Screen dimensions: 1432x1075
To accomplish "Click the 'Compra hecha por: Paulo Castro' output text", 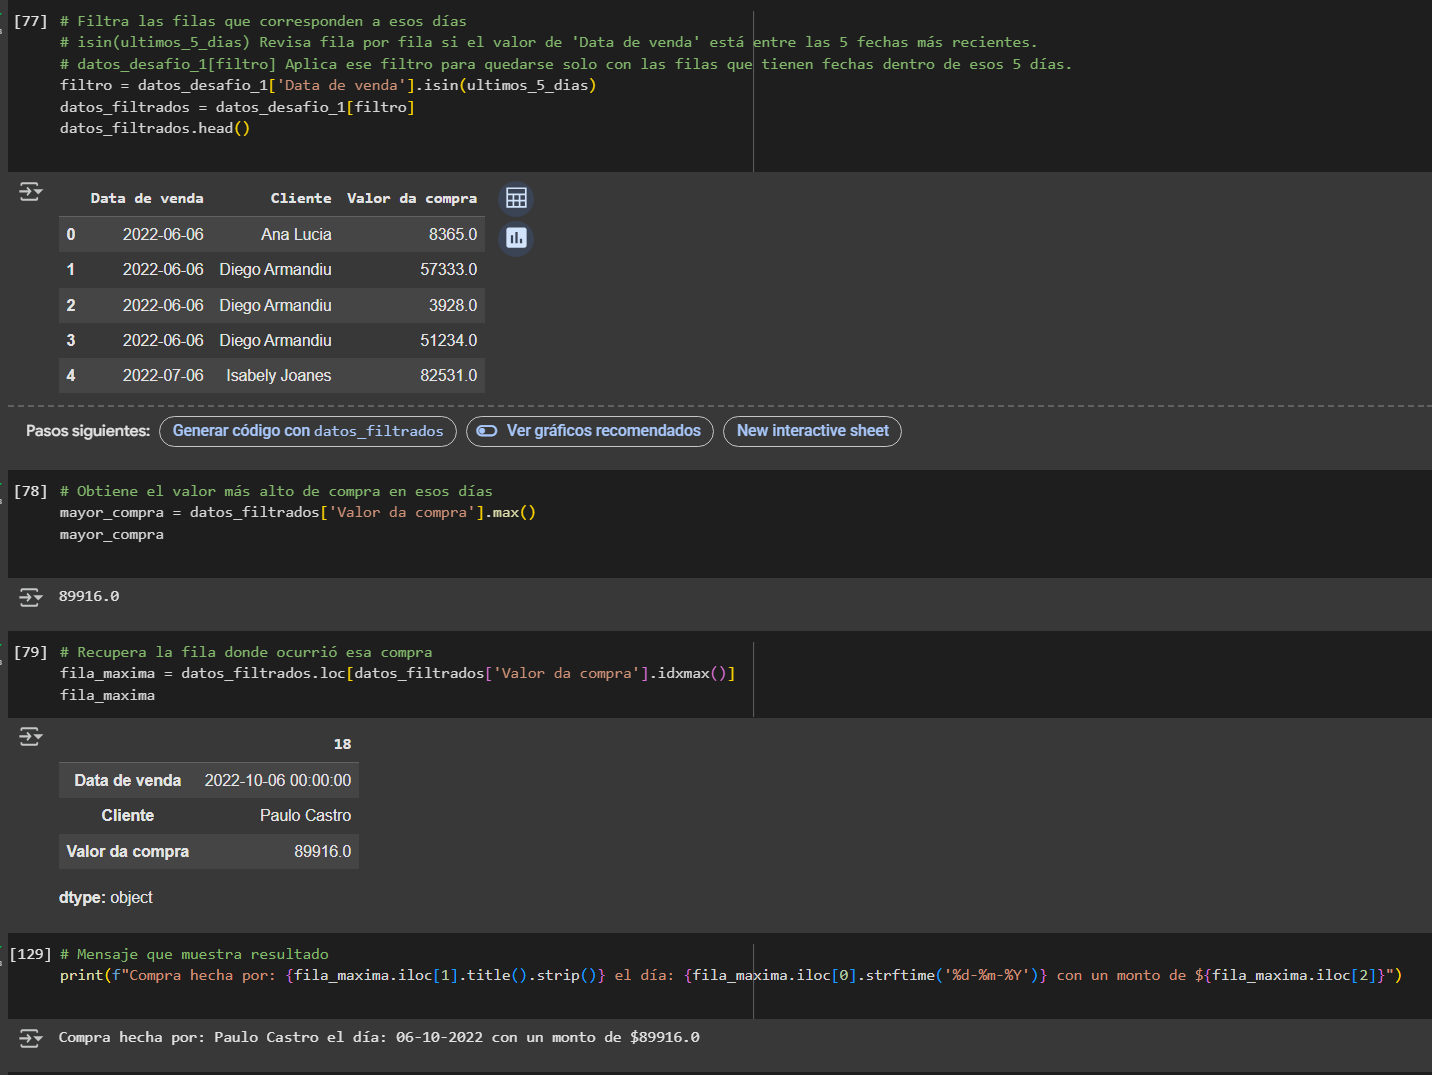I will (379, 1037).
